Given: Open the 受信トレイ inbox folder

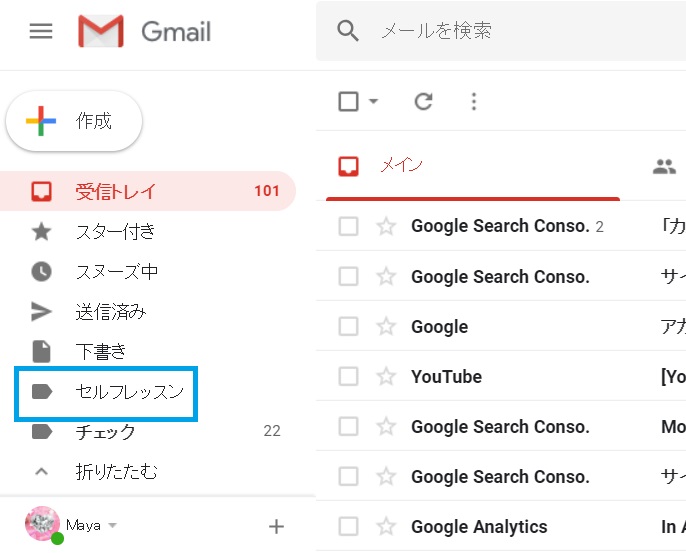Looking at the screenshot, I should [x=115, y=191].
